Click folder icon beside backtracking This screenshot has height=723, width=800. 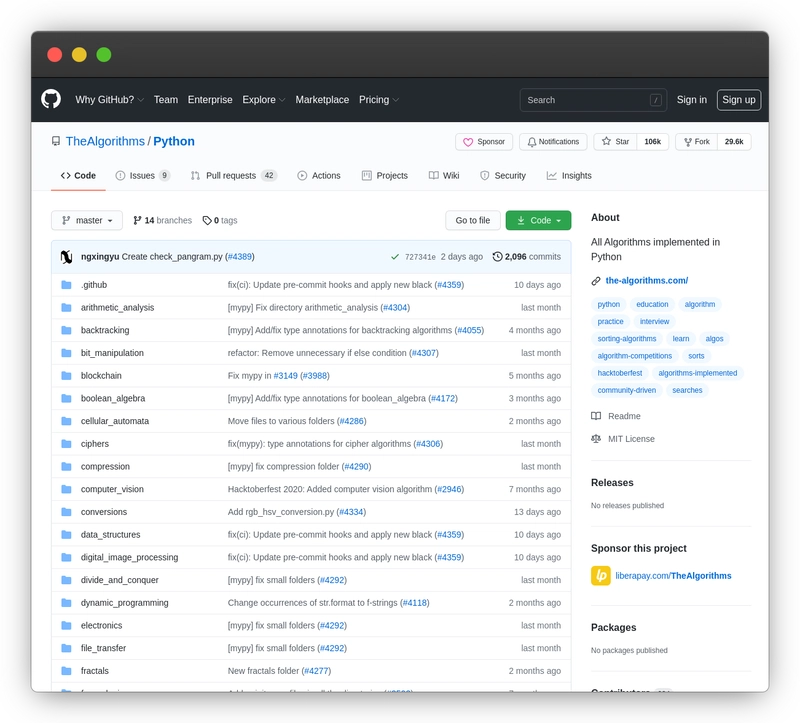click(x=66, y=330)
